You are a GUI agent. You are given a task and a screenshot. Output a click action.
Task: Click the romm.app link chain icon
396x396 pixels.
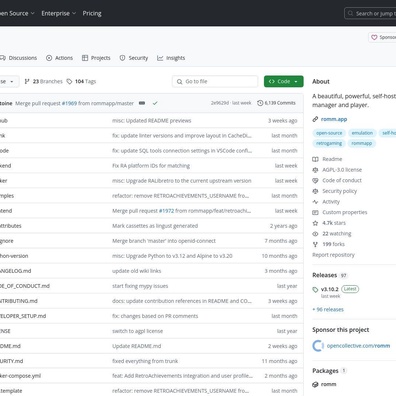[315, 119]
